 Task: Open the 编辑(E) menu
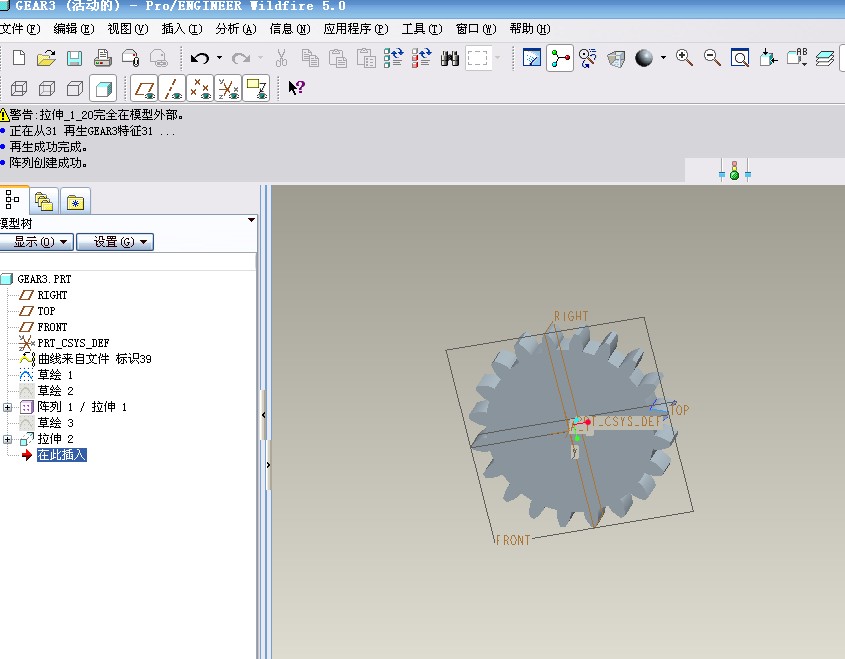pos(74,29)
